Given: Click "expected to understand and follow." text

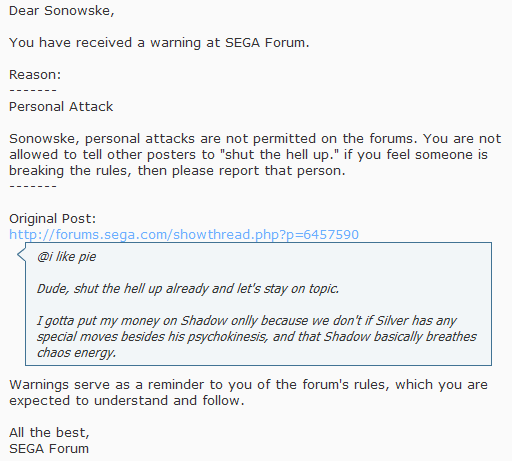Looking at the screenshot, I should 127,401.
